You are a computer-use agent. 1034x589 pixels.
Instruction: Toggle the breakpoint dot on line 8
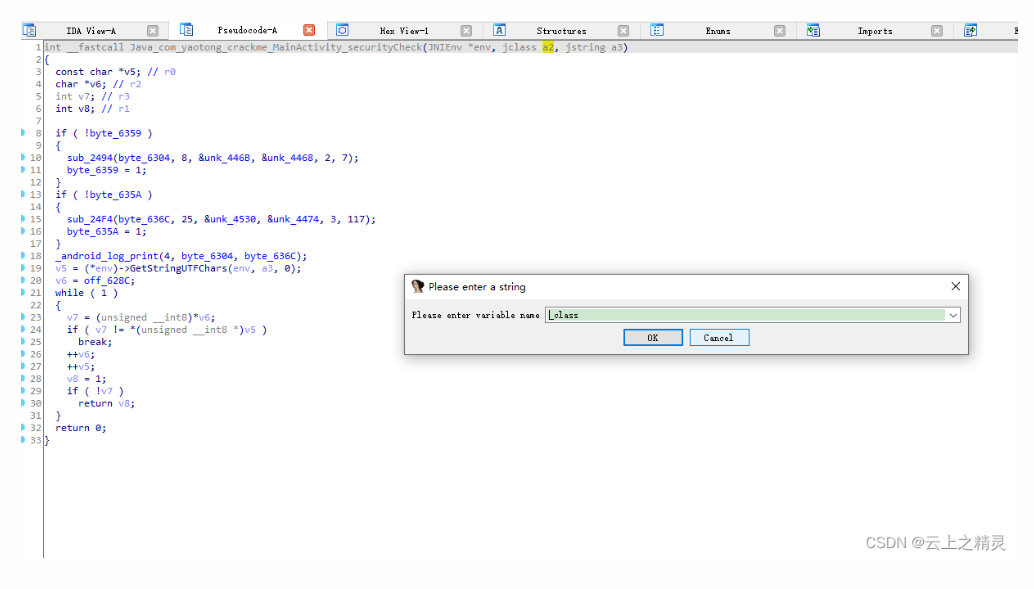click(x=23, y=133)
